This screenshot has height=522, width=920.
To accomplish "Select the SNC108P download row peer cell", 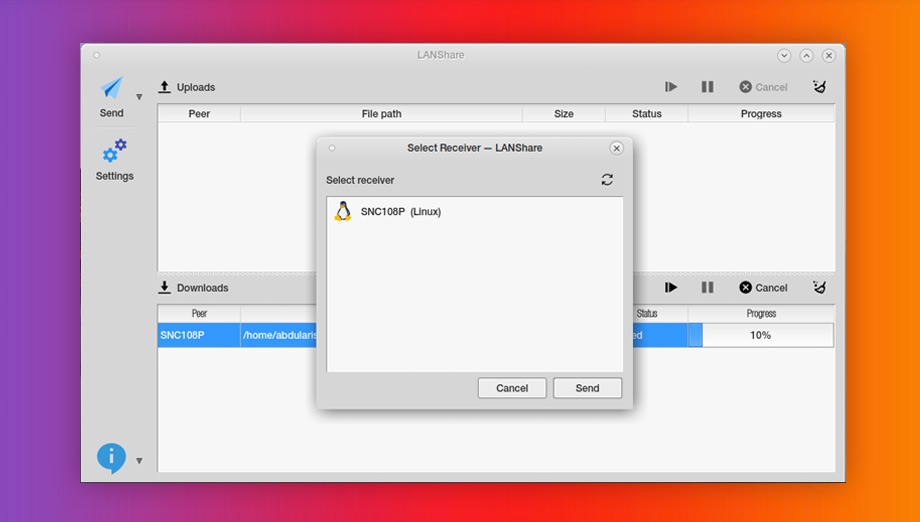I will point(199,335).
